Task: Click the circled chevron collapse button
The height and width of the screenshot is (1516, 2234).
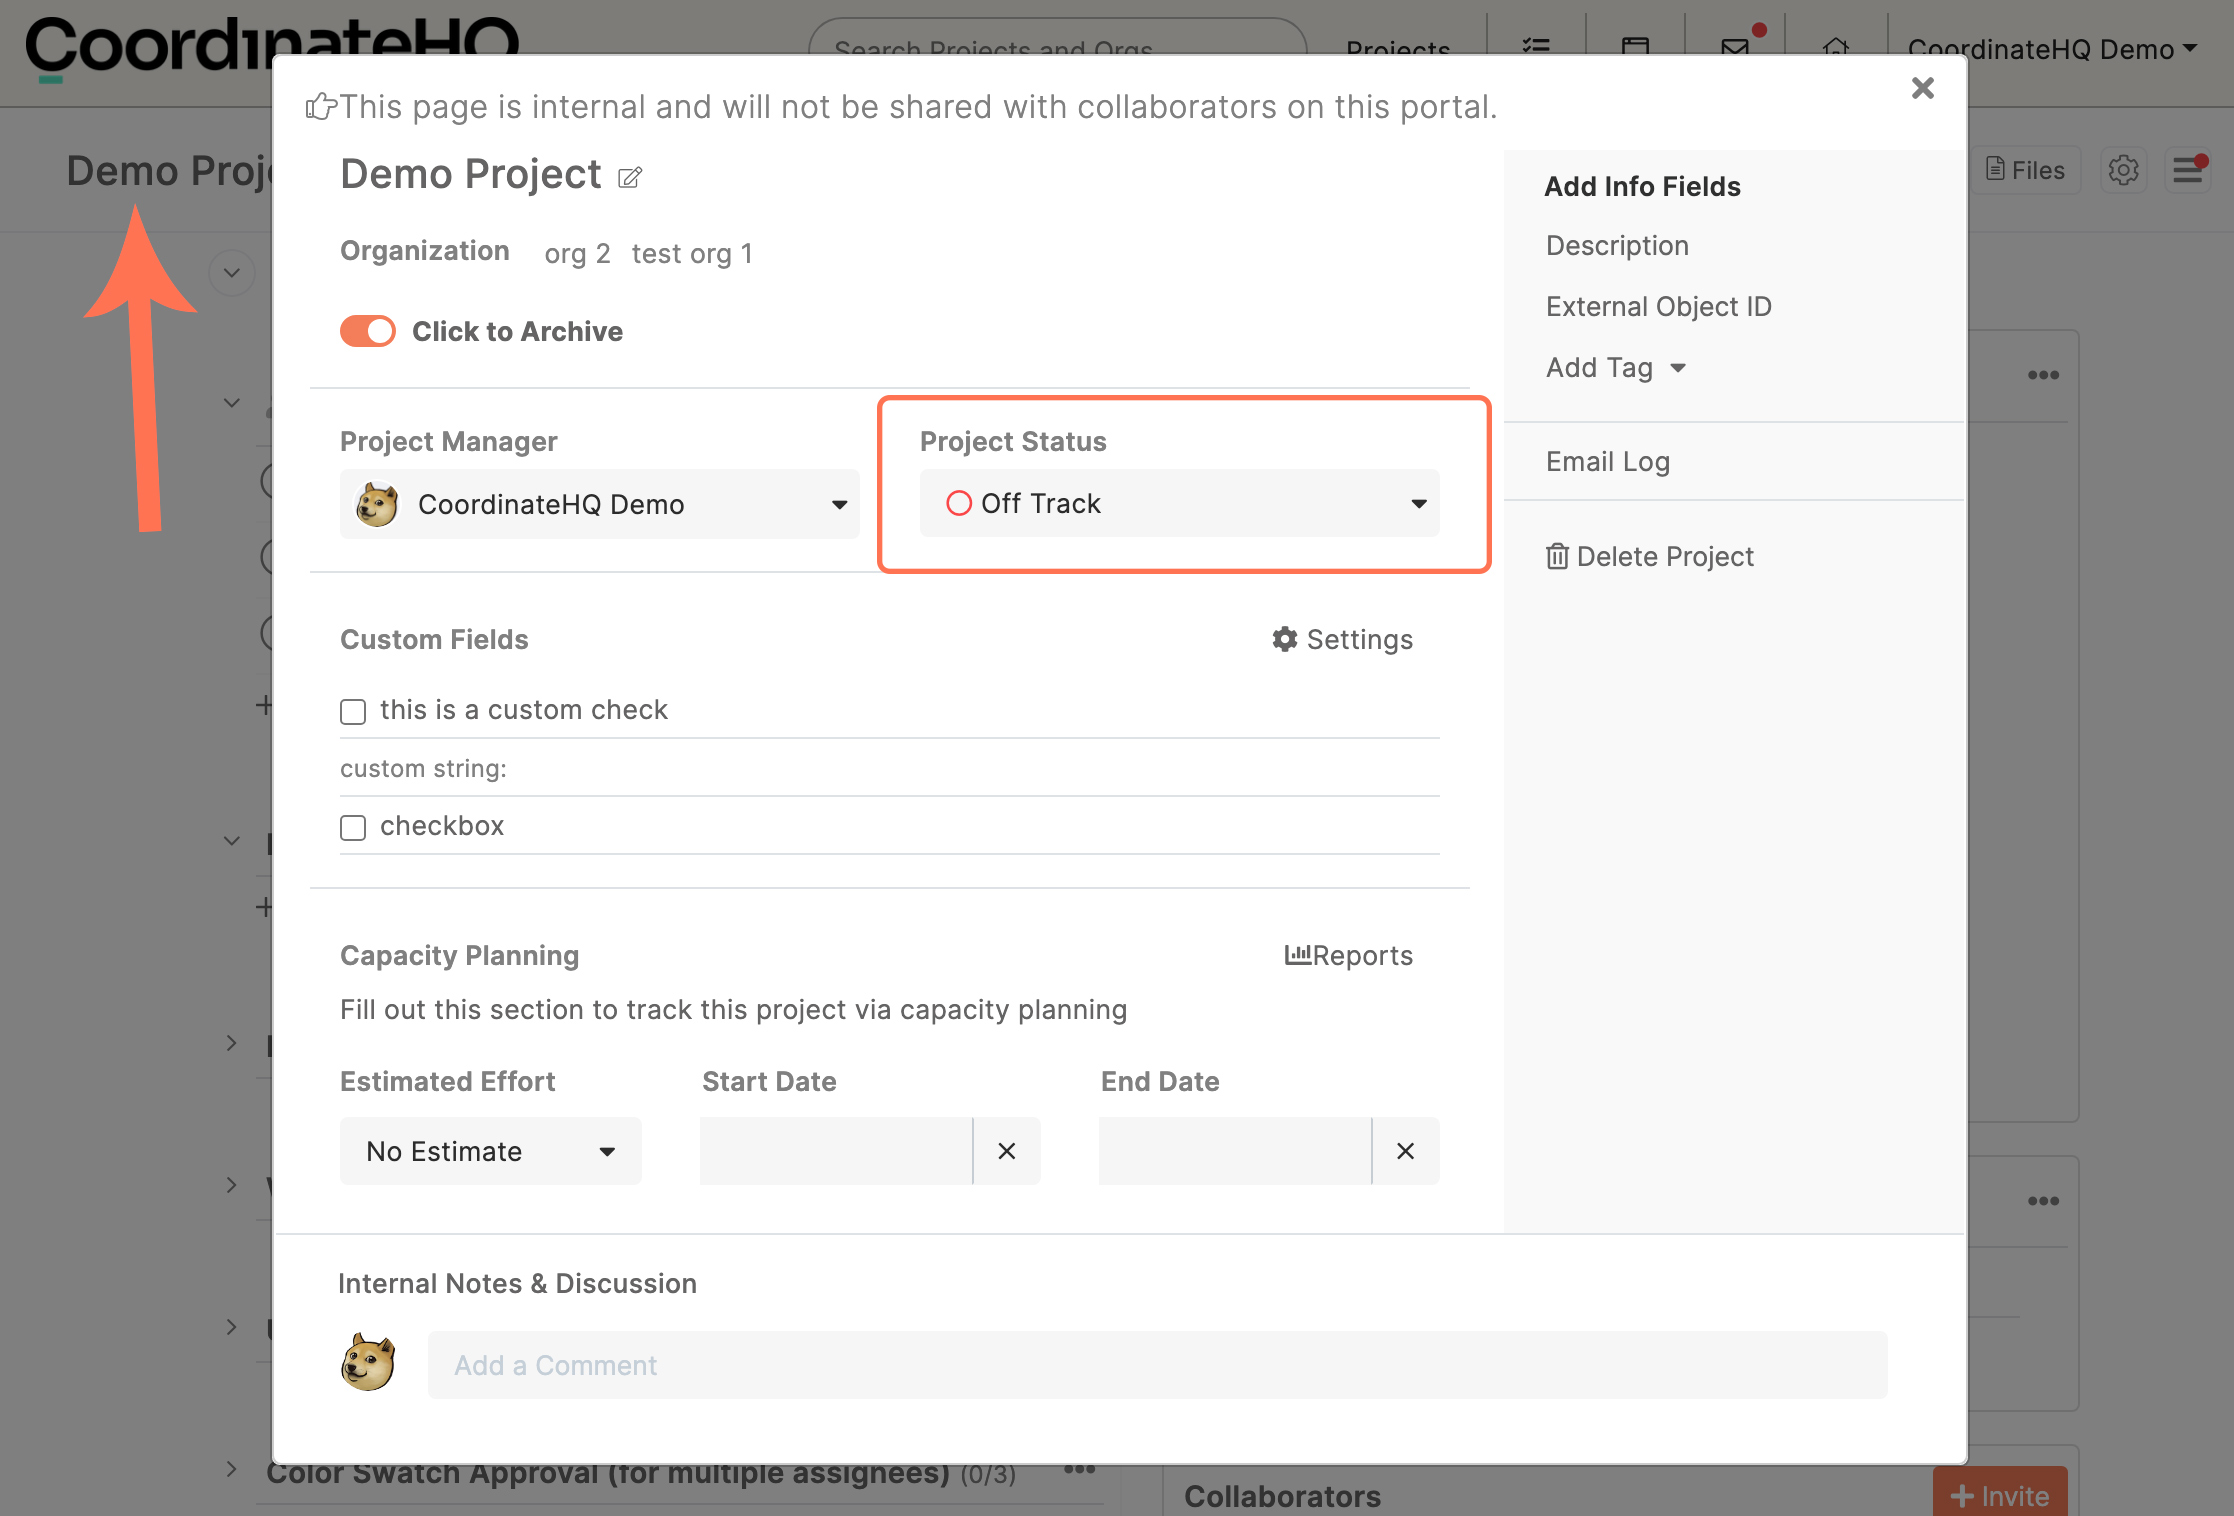Action: (x=232, y=273)
